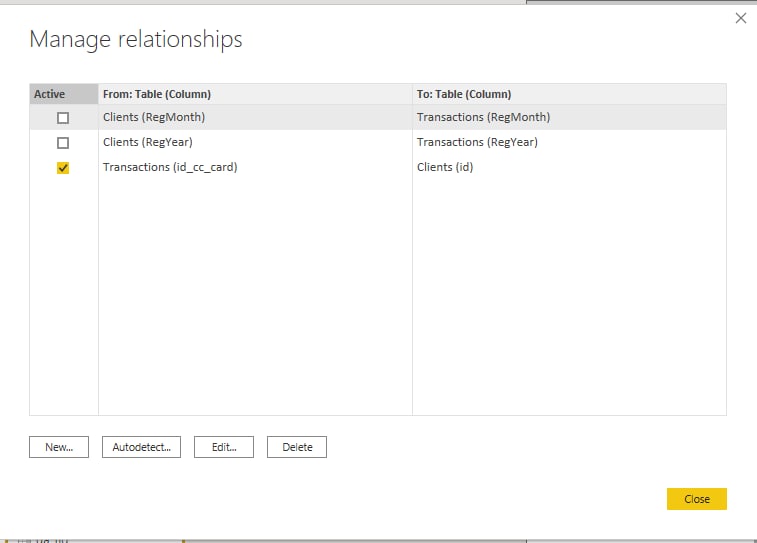Screen dimensions: 757x543
Task: Activate the Clients (RegYear) relationship checkbox
Action: [x=63, y=143]
